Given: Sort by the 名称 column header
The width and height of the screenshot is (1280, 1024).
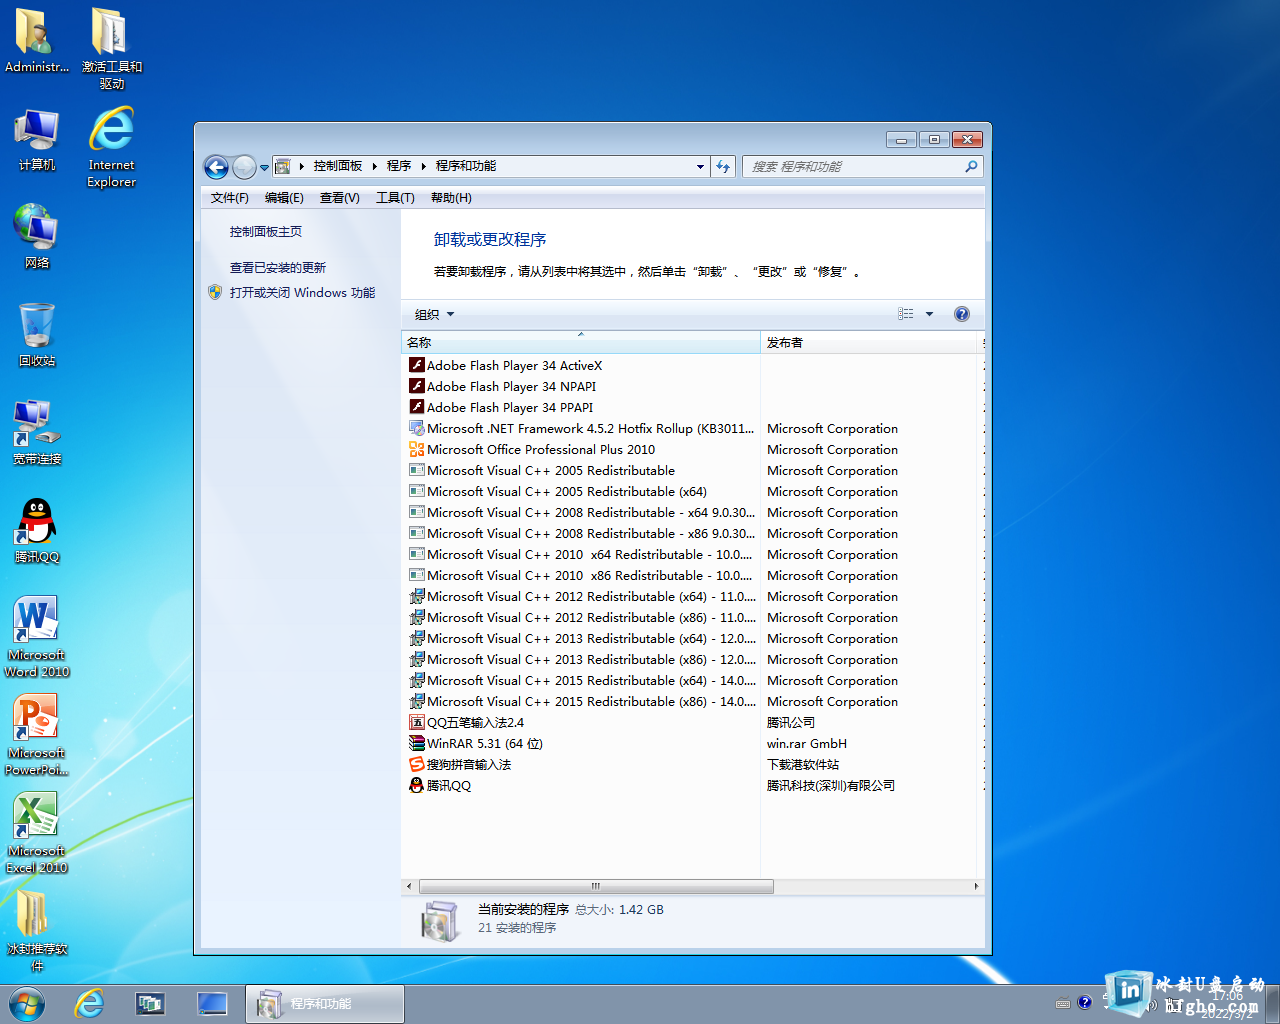Looking at the screenshot, I should (581, 342).
